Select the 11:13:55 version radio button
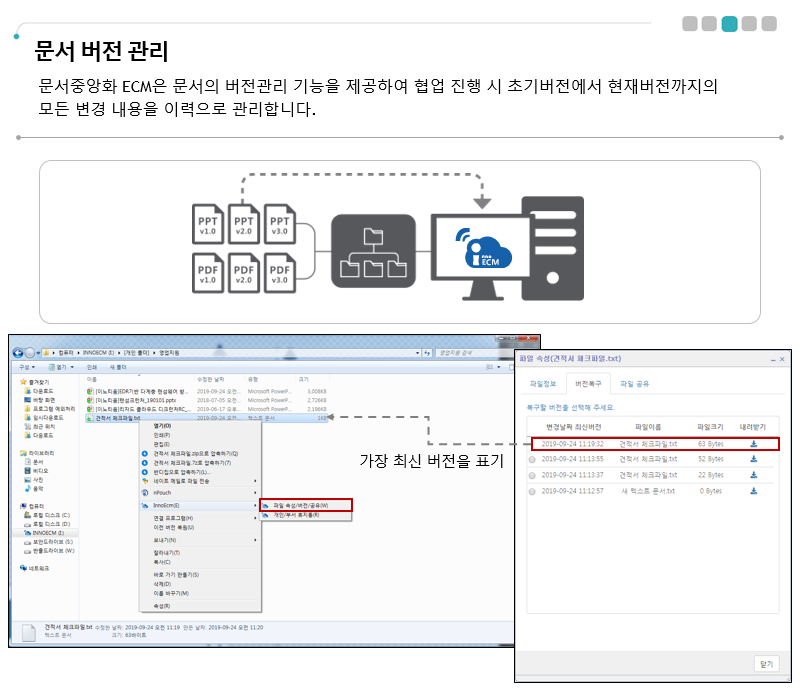This screenshot has height=700, width=800. tap(533, 459)
